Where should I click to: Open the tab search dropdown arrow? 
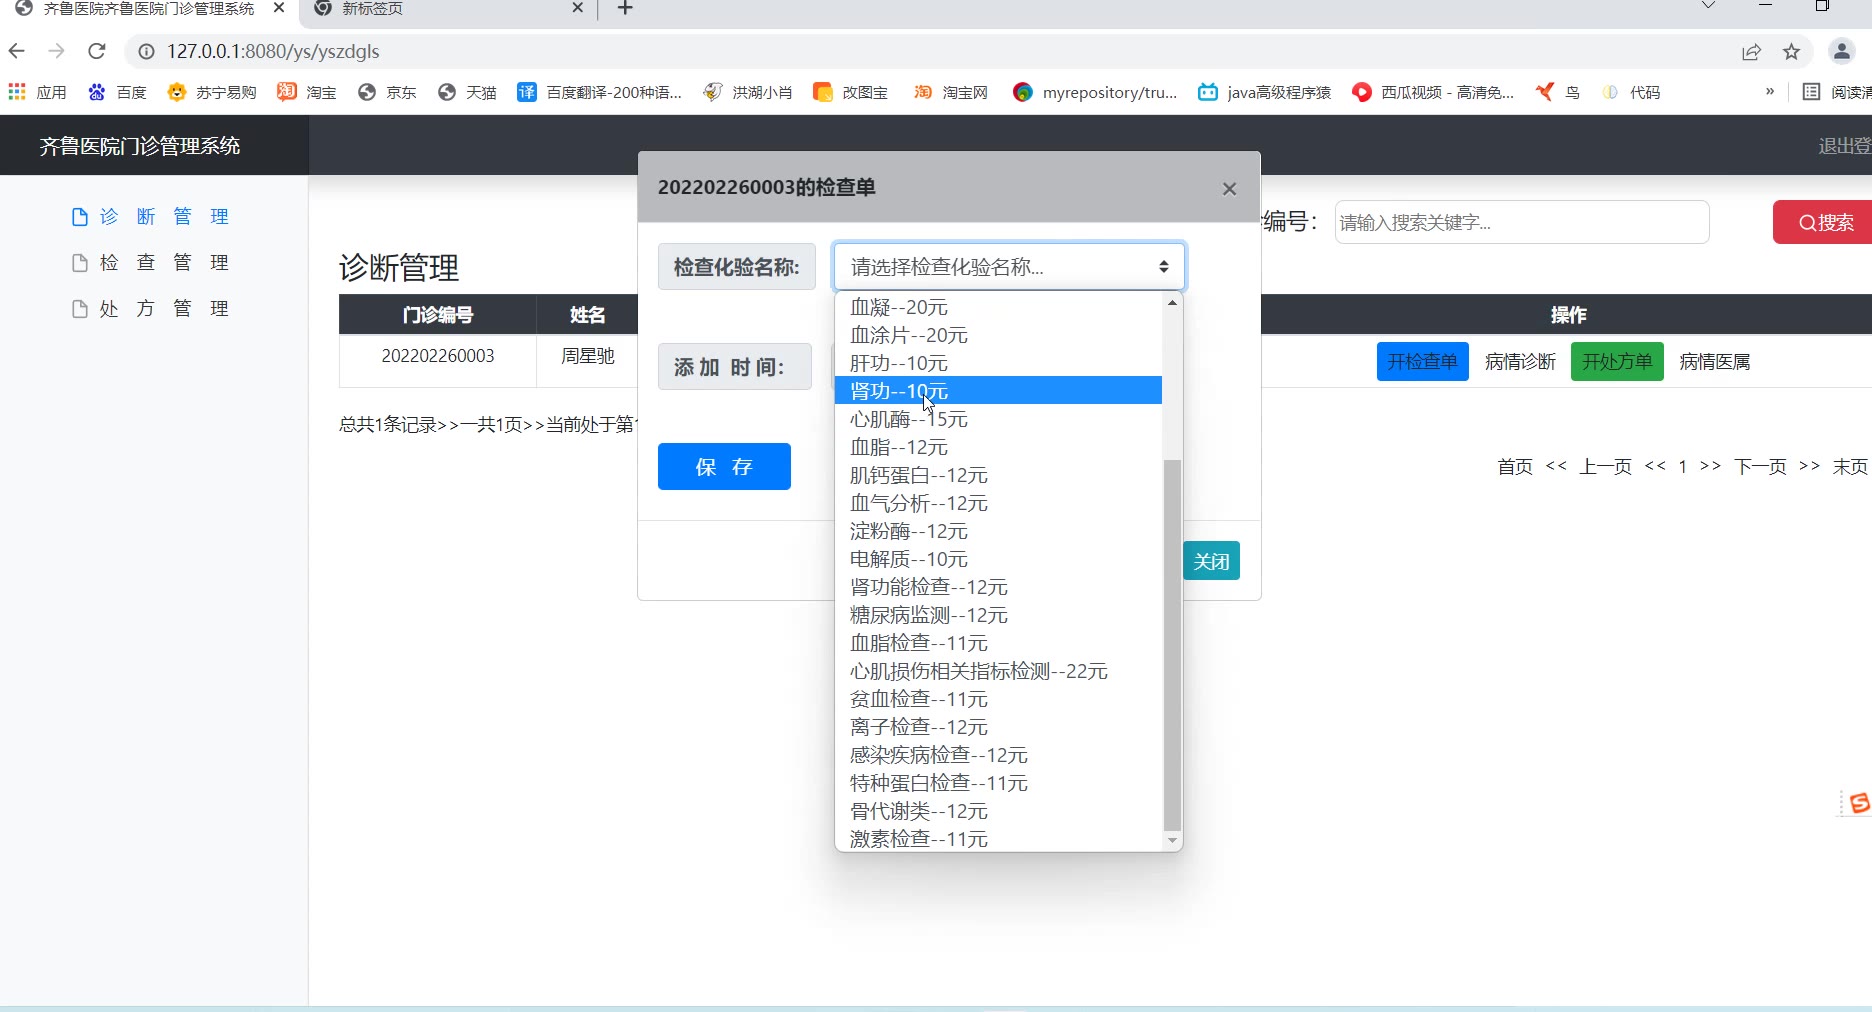1708,7
